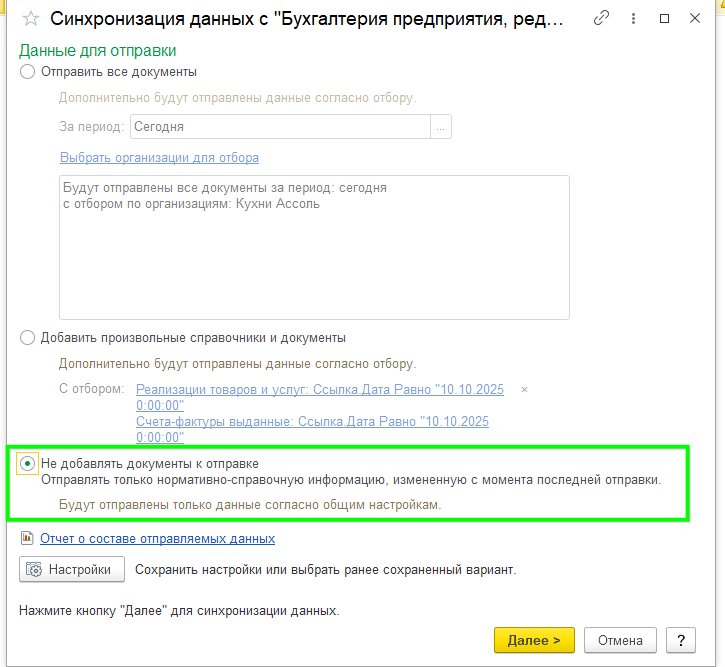
Task: Click the 'За период' field showing Сегодня
Action: 280,127
